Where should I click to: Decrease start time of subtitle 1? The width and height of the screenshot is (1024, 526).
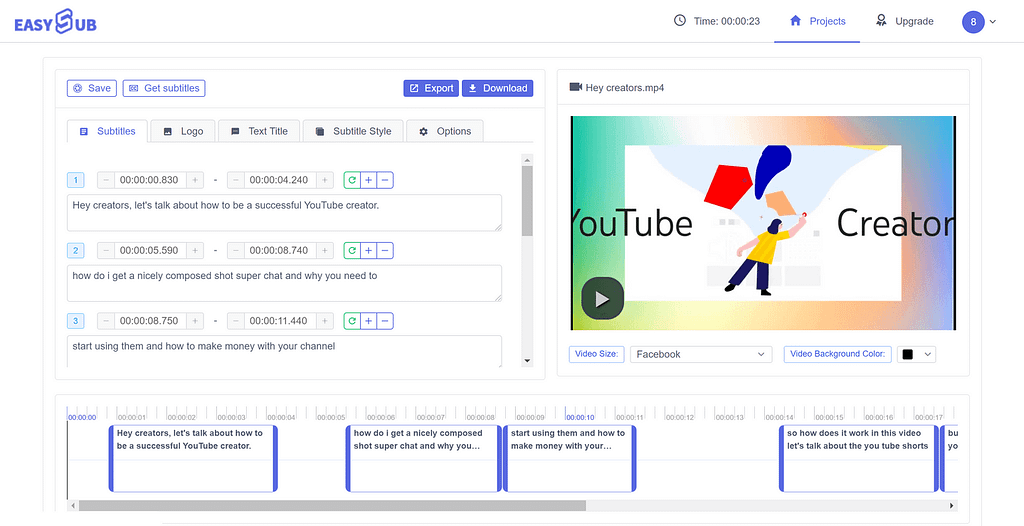106,180
